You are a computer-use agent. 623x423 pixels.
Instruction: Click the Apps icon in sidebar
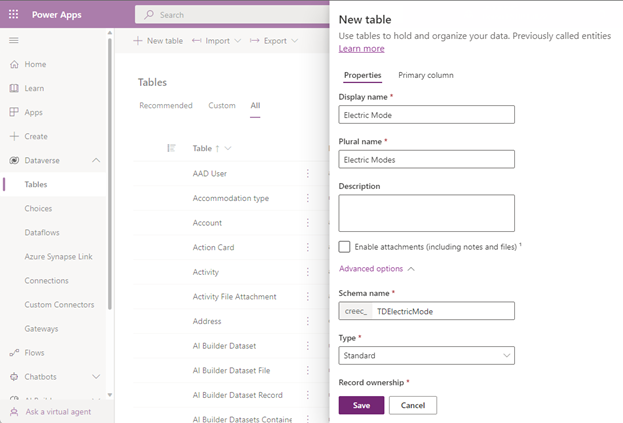(x=14, y=112)
